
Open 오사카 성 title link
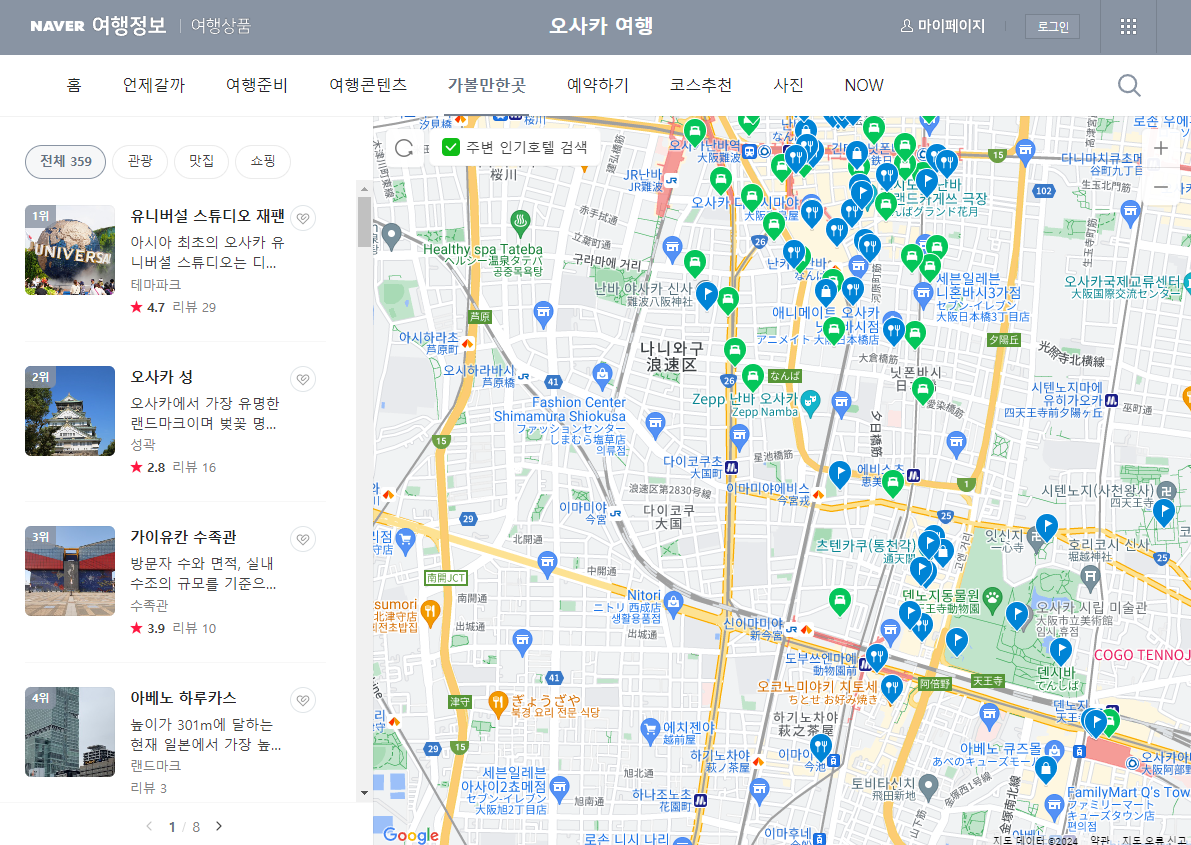pyautogui.click(x=162, y=377)
